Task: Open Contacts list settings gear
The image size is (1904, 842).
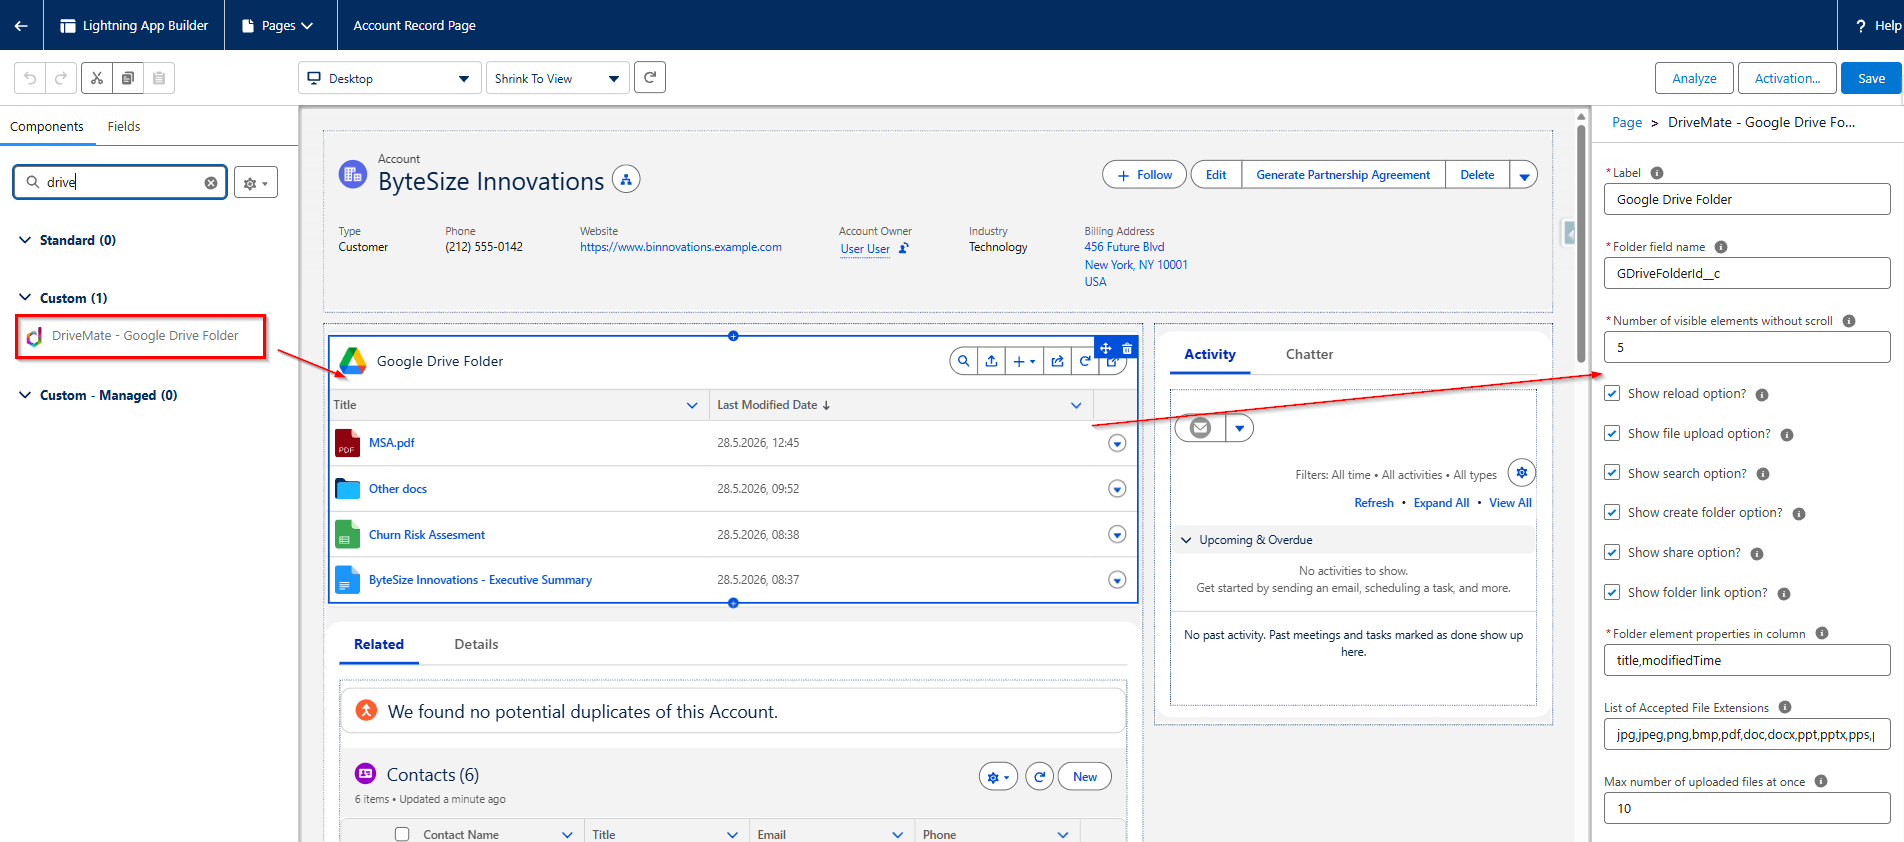Action: pos(998,777)
